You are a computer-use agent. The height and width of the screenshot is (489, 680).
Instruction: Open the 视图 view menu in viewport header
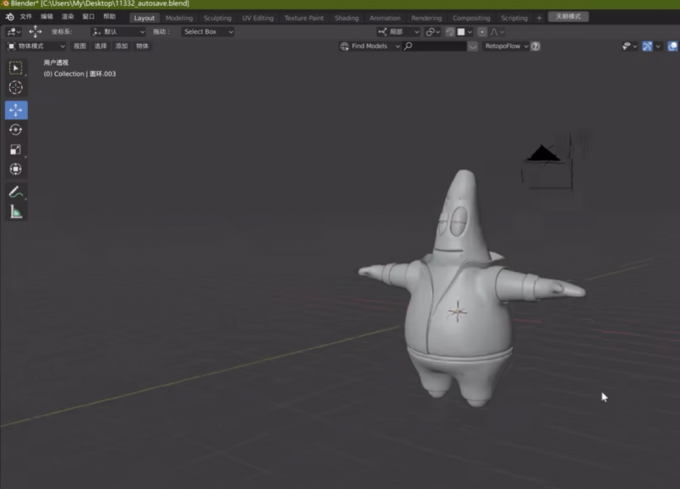80,46
